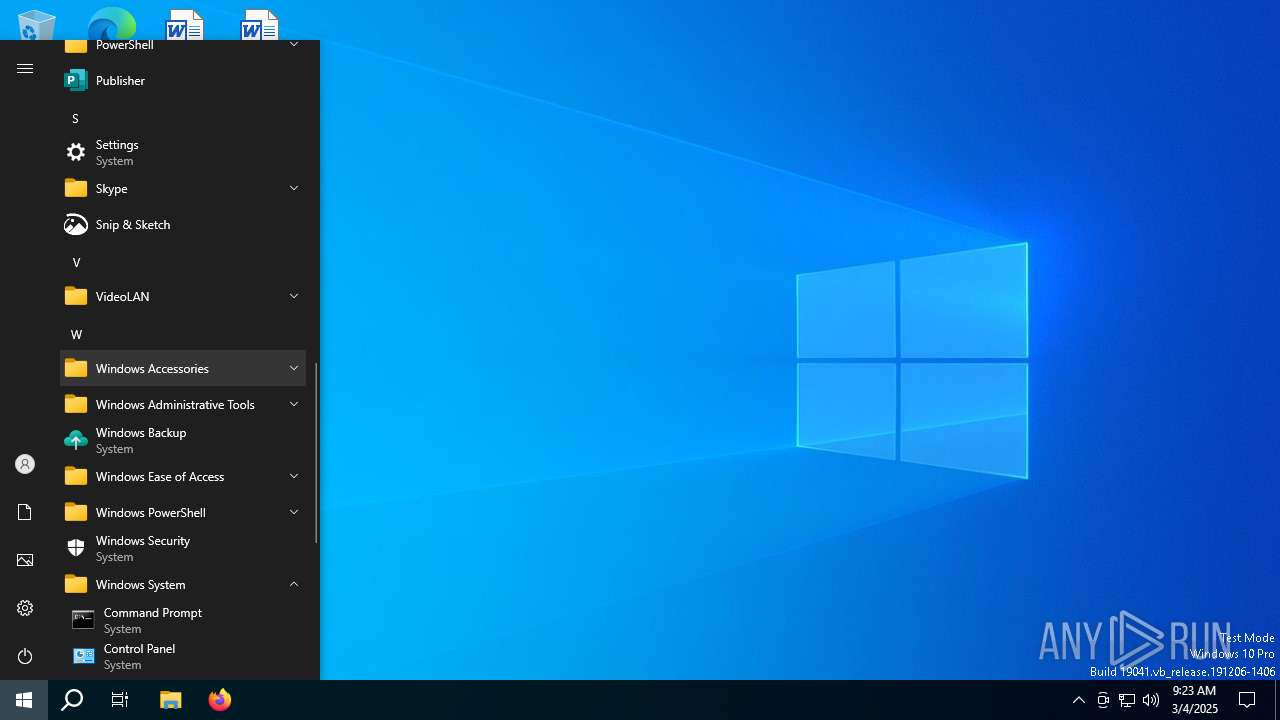Launch Firefox from taskbar

click(x=219, y=700)
